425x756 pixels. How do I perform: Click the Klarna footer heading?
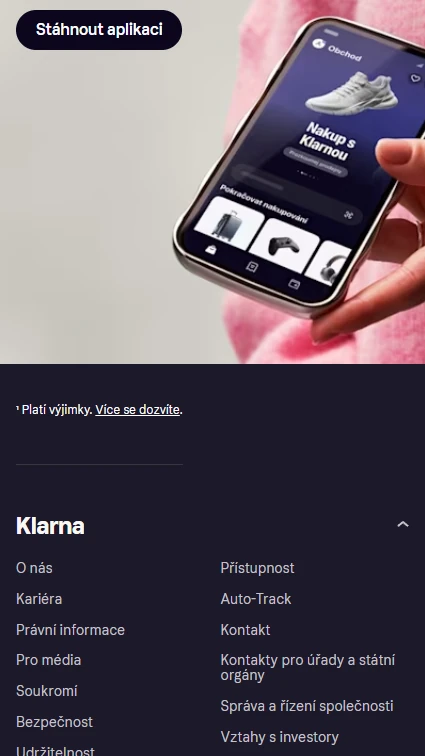50,526
